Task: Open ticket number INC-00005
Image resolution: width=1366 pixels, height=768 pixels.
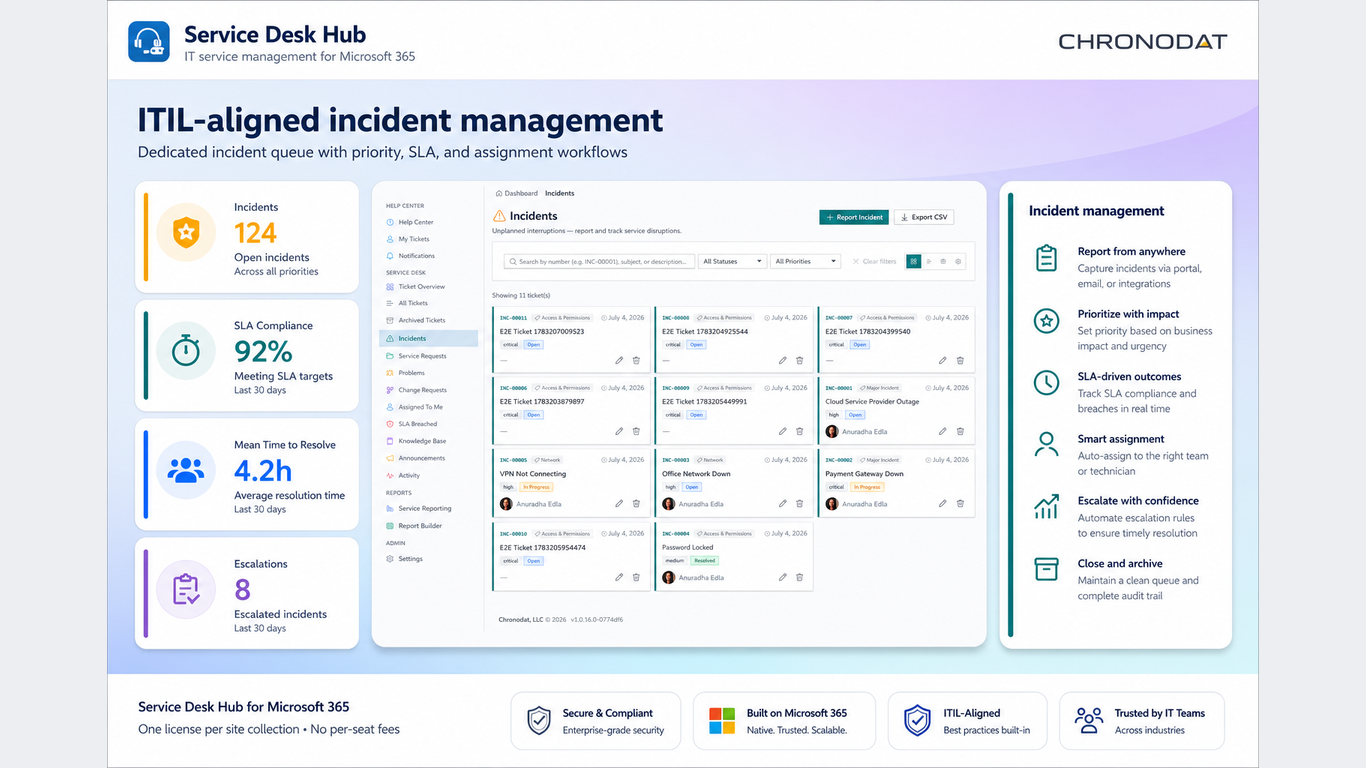Action: 513,460
